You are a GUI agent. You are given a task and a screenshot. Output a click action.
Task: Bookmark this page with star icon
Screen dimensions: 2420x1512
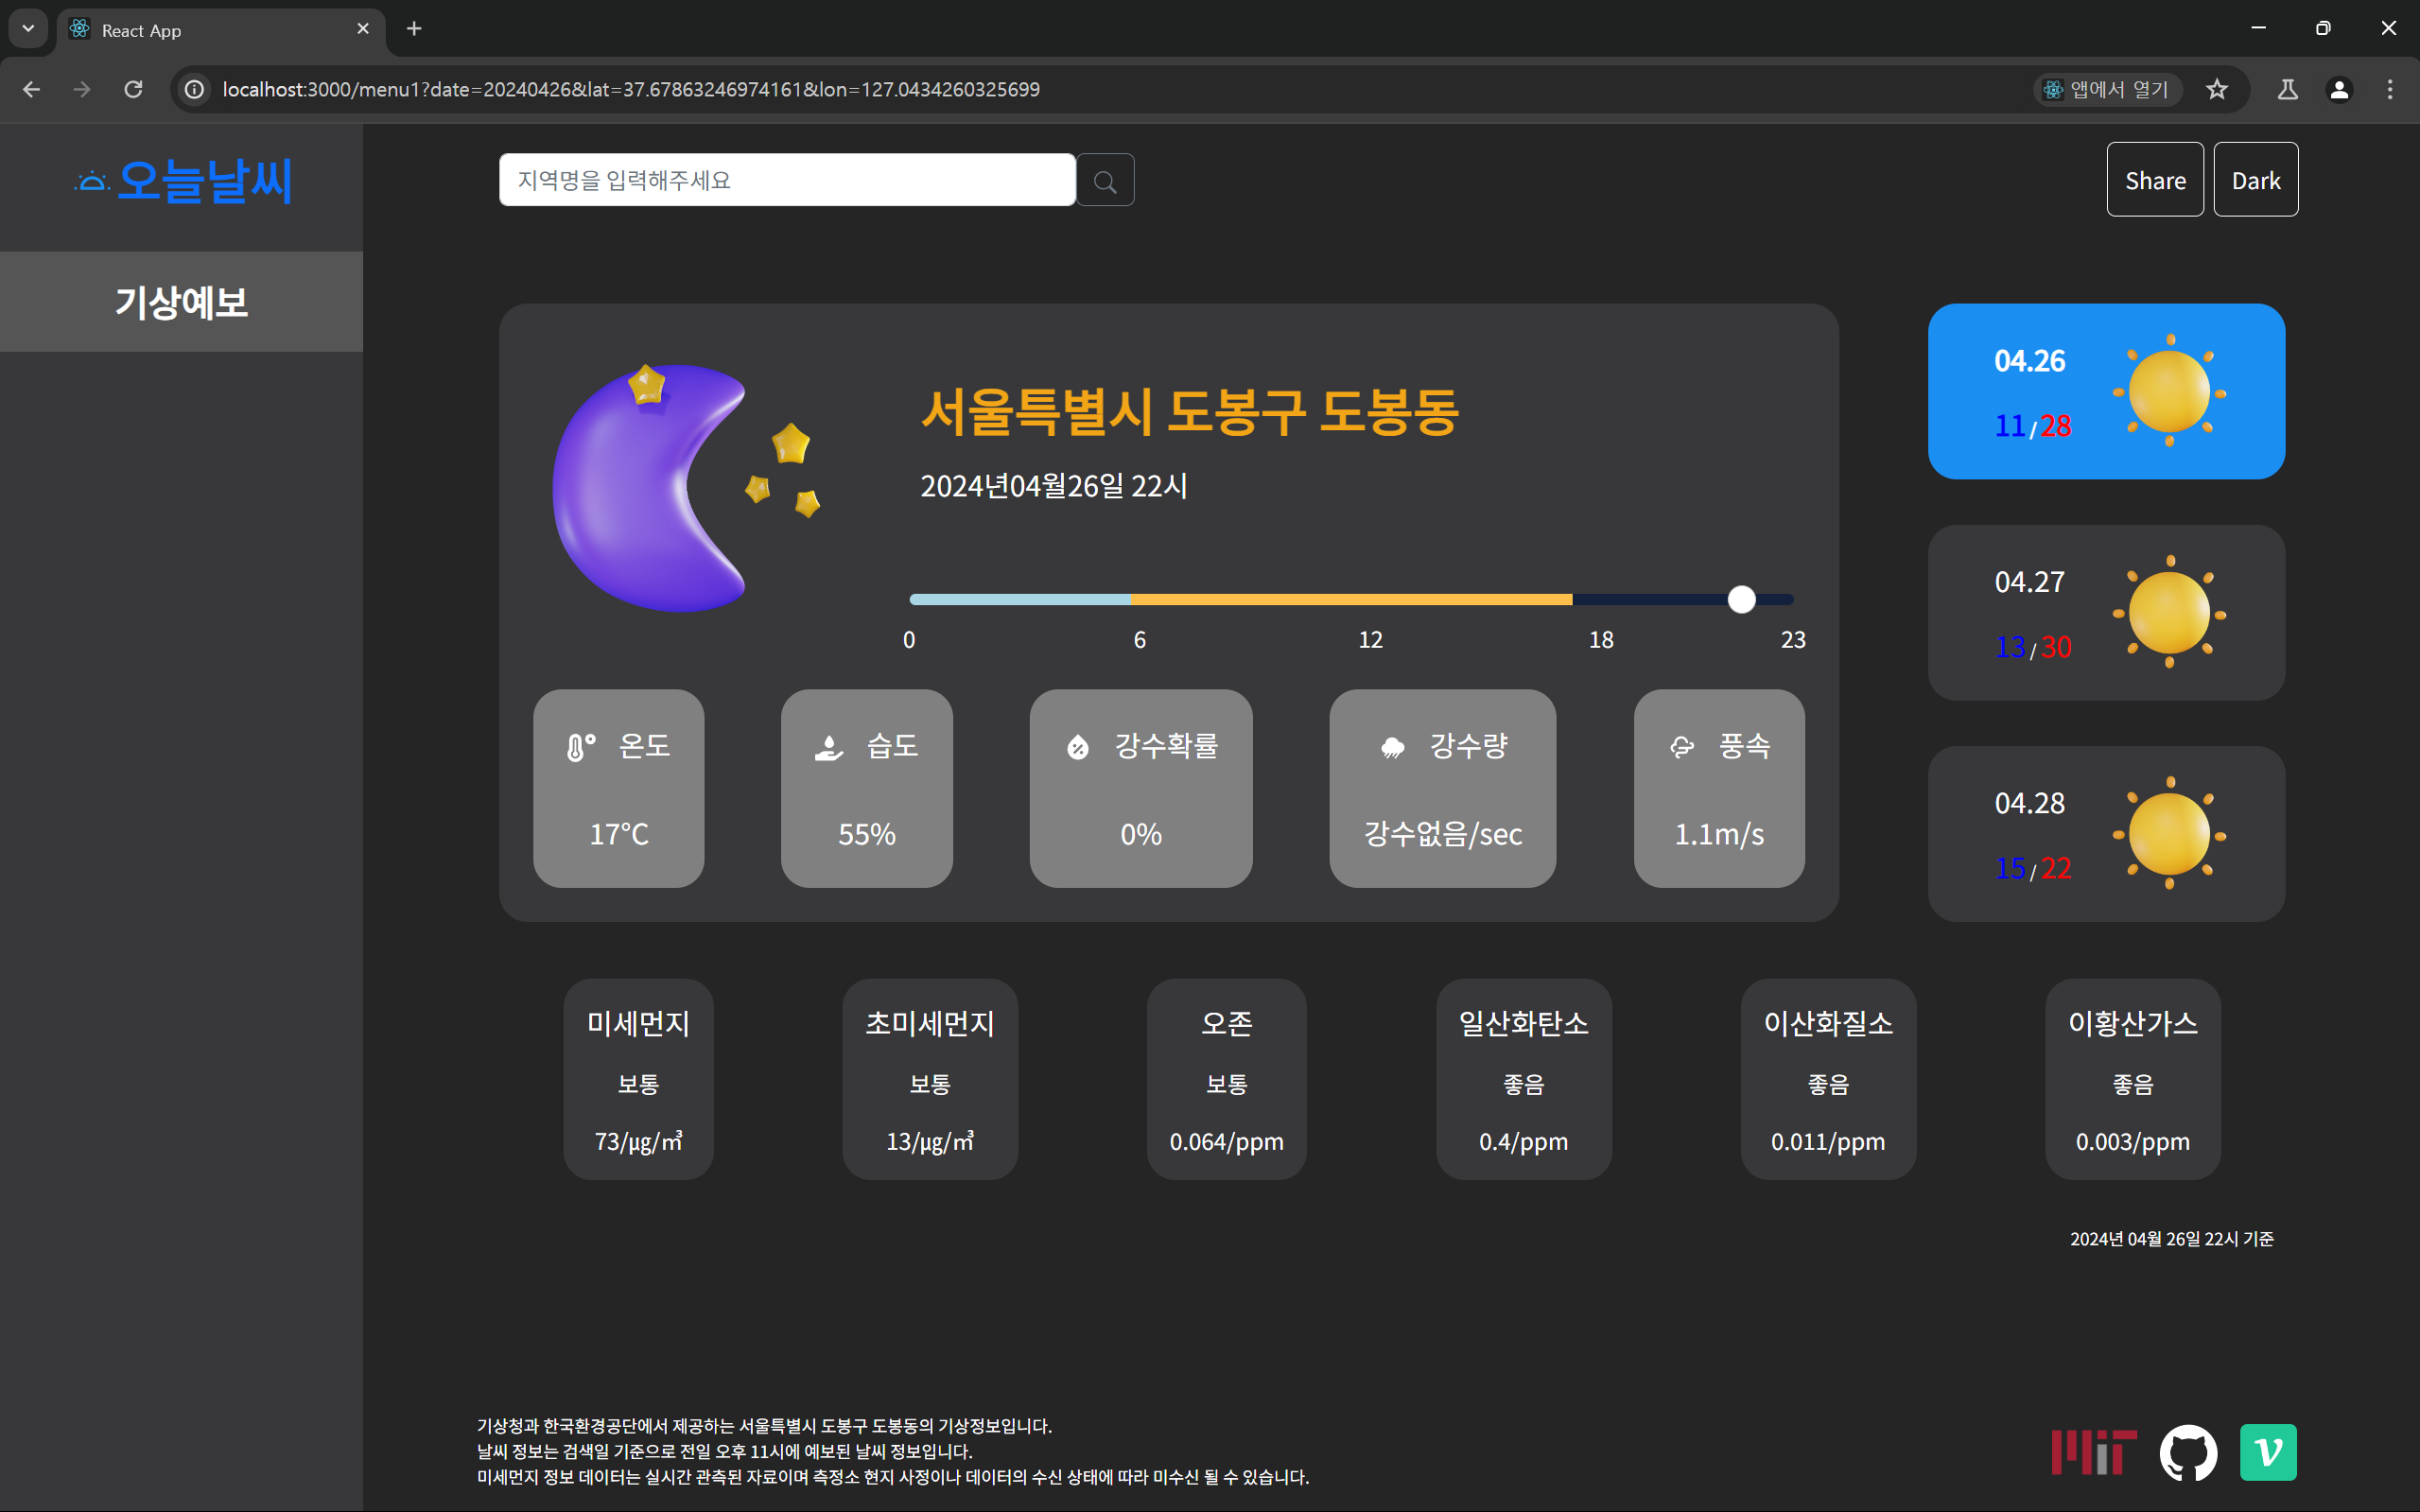pos(2216,89)
